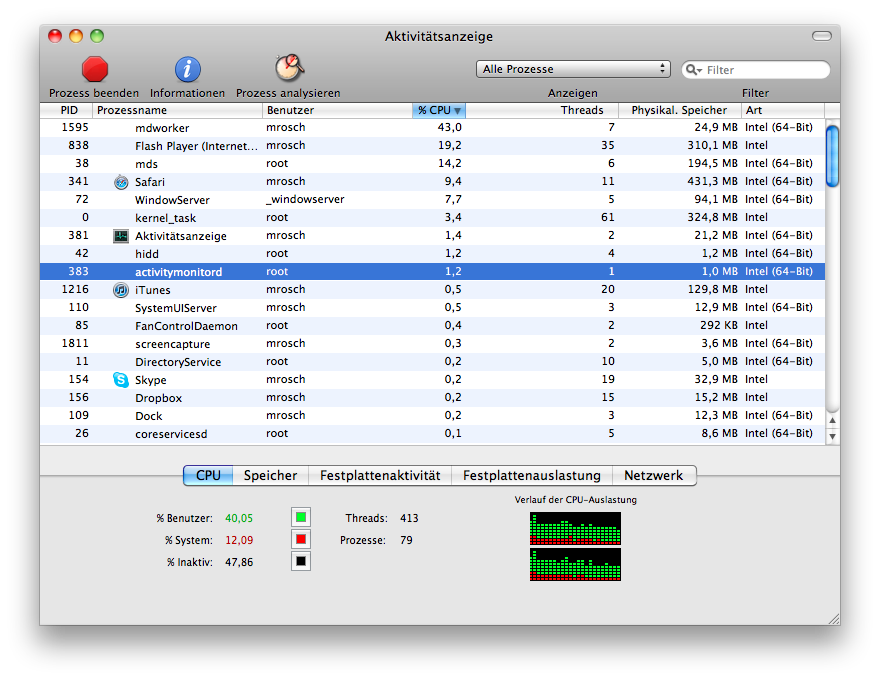Viewport: 880px width, 680px height.
Task: Click the % CPU column sort arrow
Action: pos(457,111)
